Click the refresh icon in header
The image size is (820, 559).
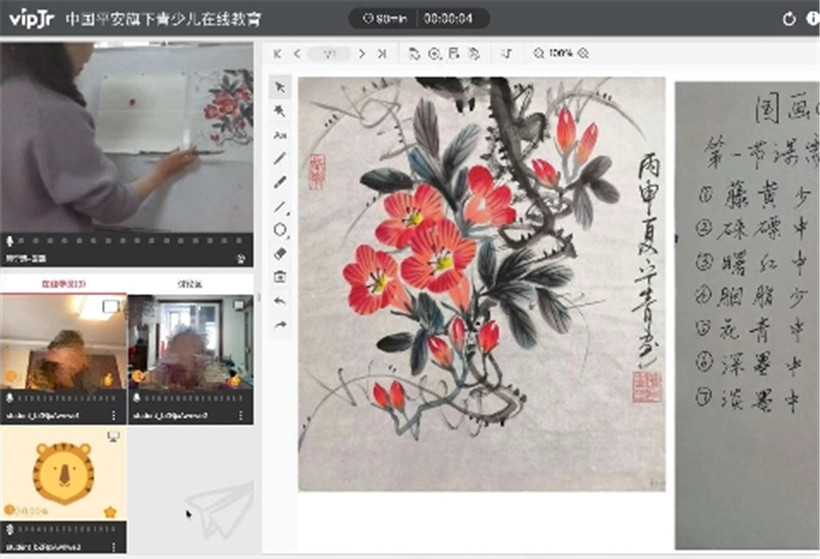[x=789, y=19]
